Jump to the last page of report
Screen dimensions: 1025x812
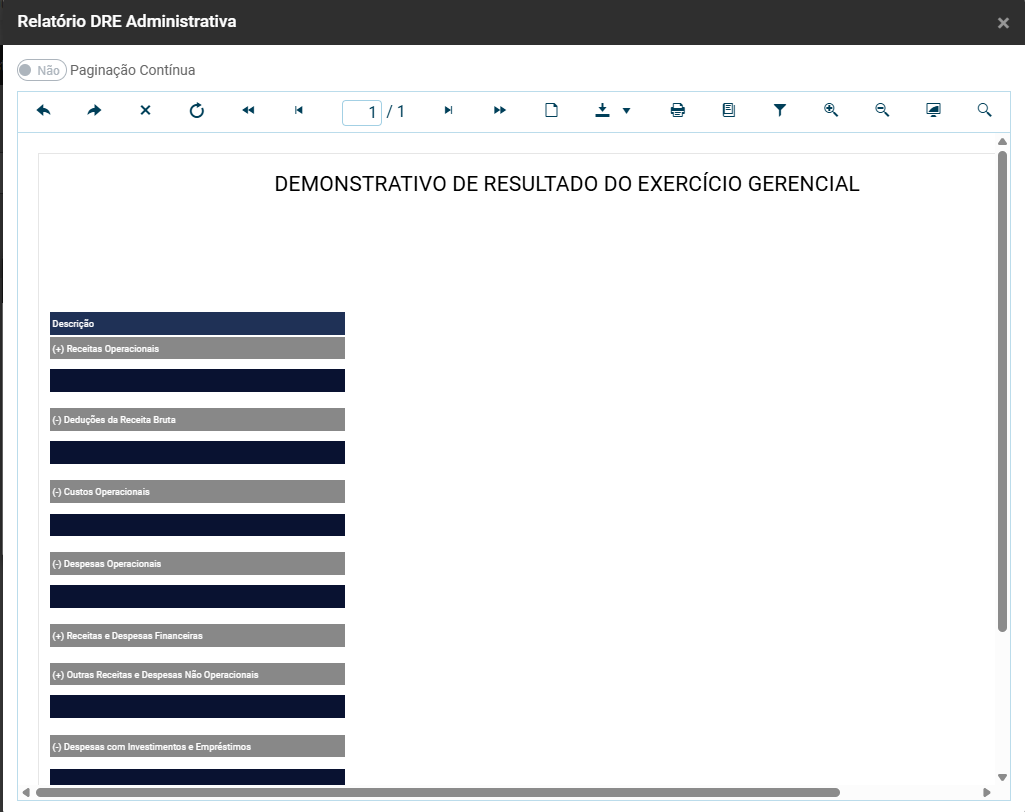pyautogui.click(x=500, y=110)
